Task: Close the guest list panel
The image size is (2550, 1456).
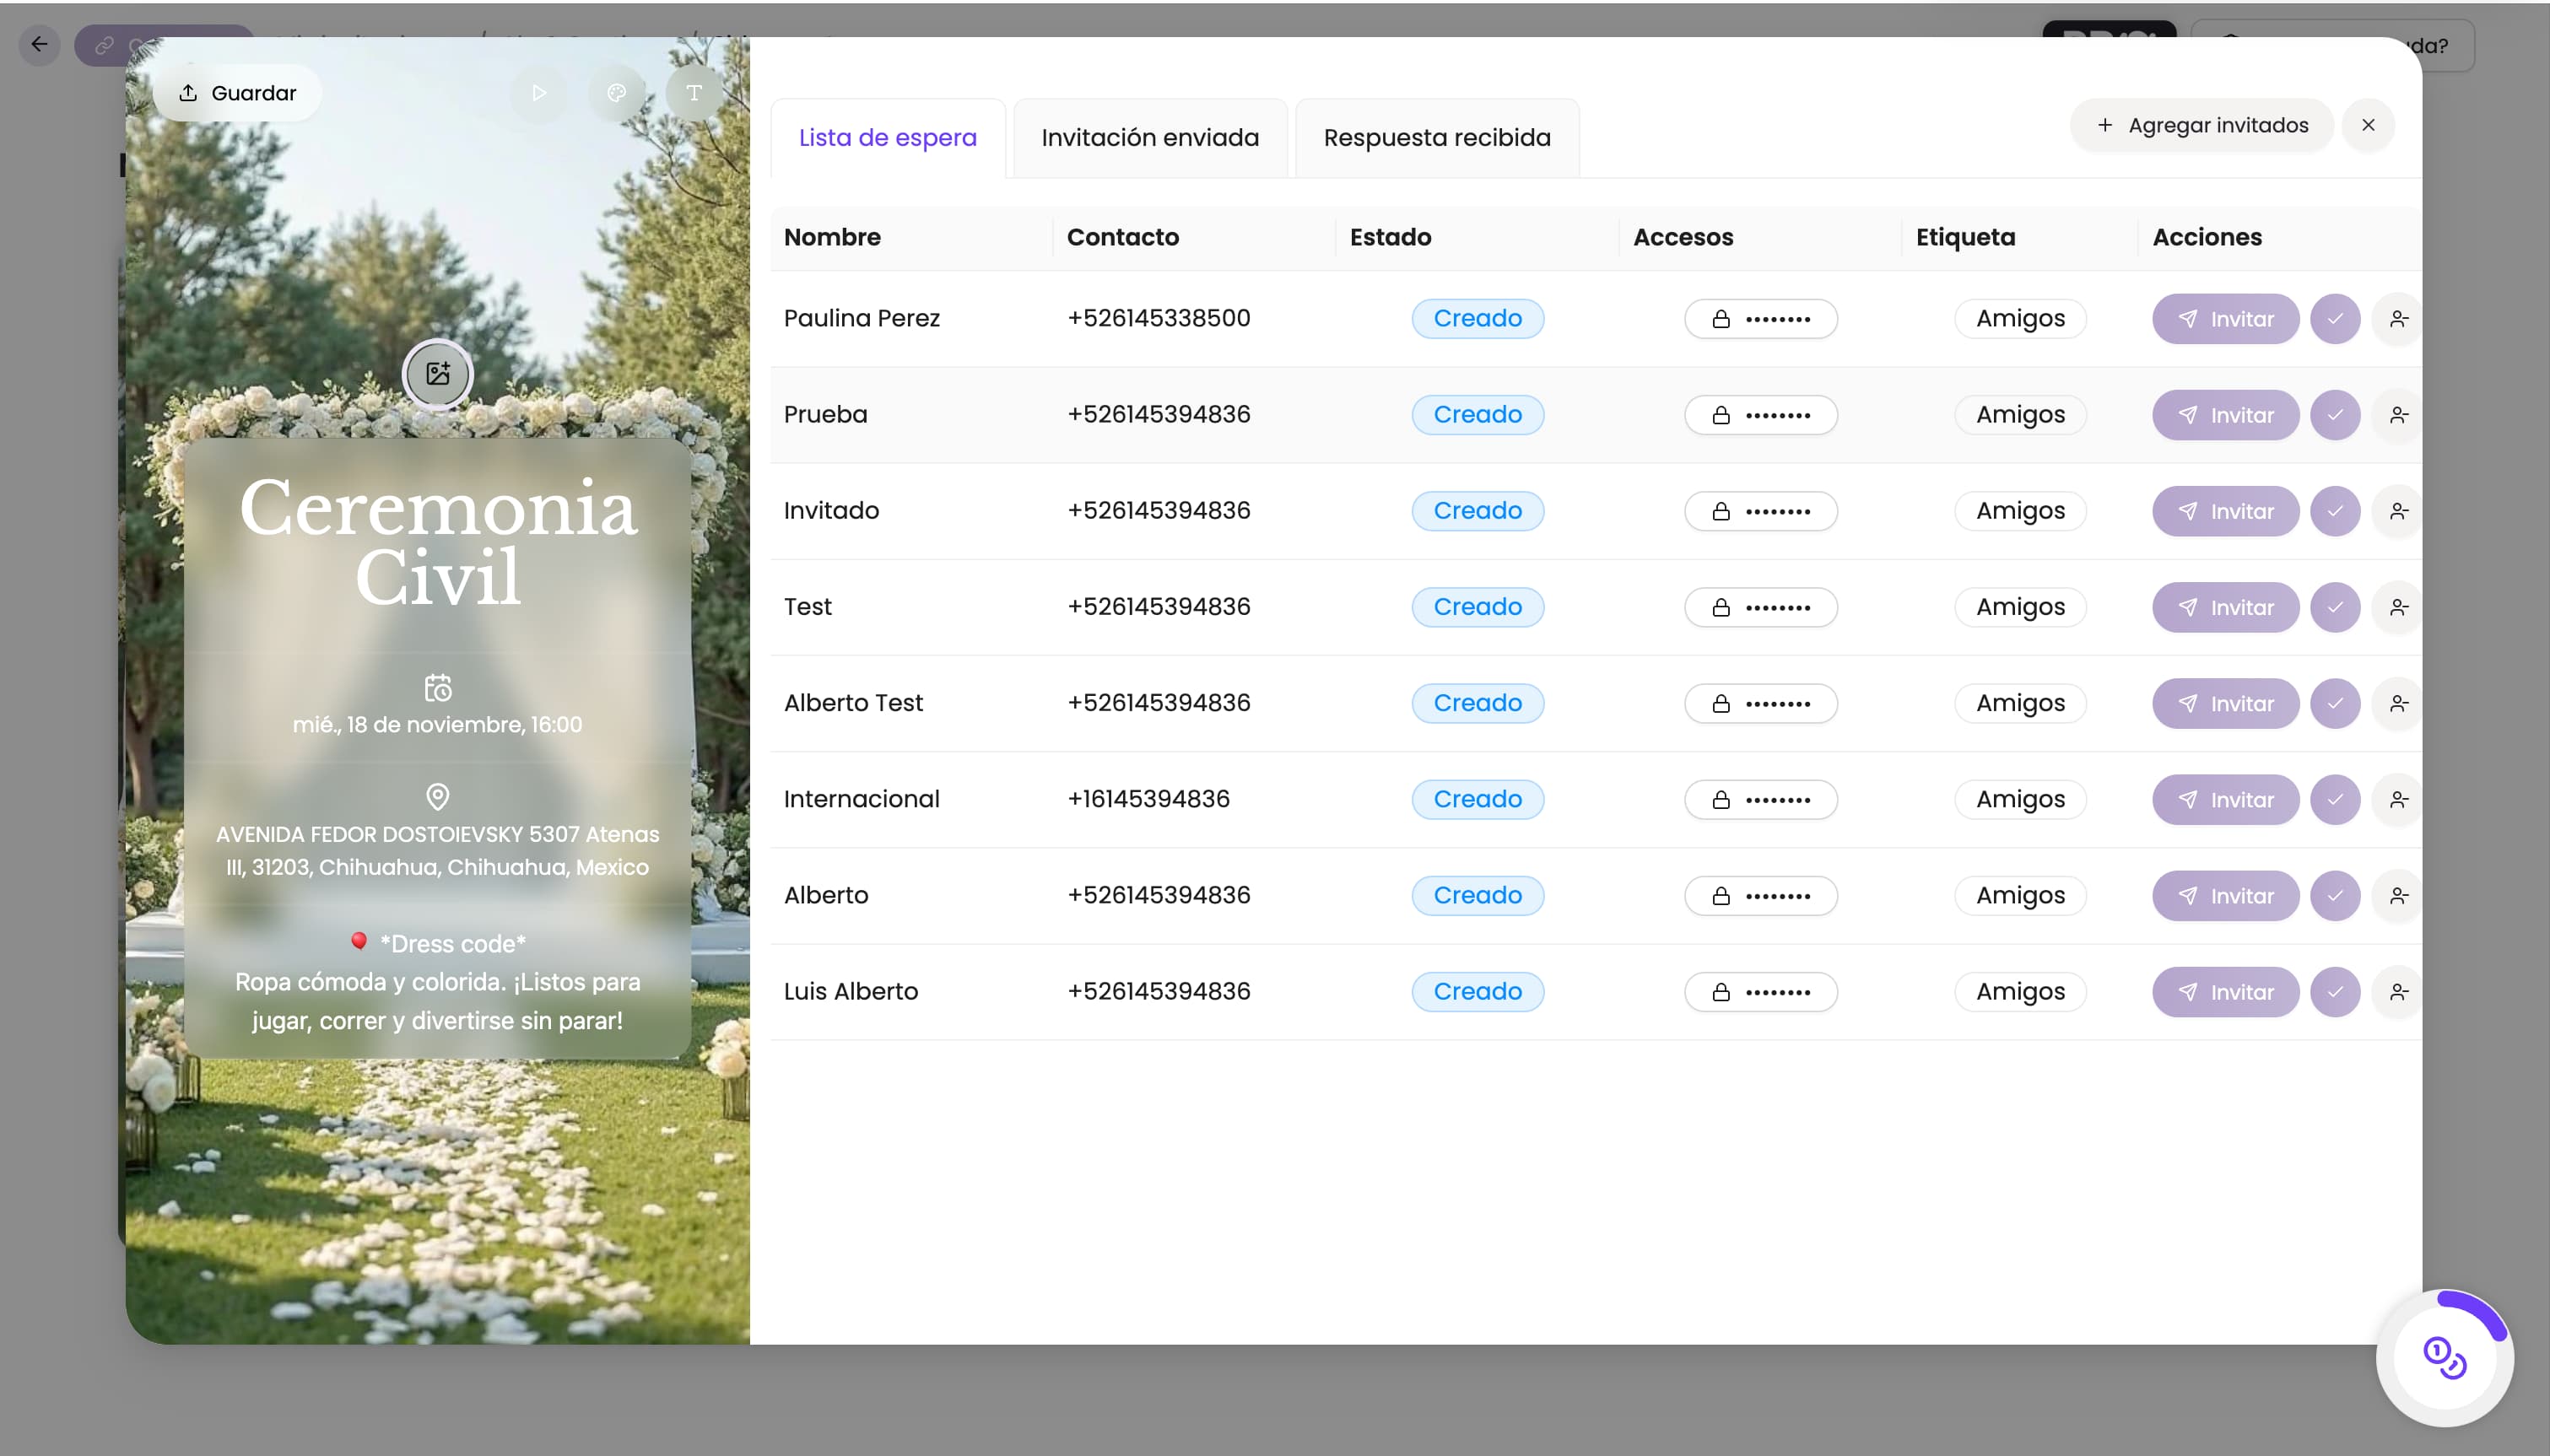Action: pos(2368,125)
